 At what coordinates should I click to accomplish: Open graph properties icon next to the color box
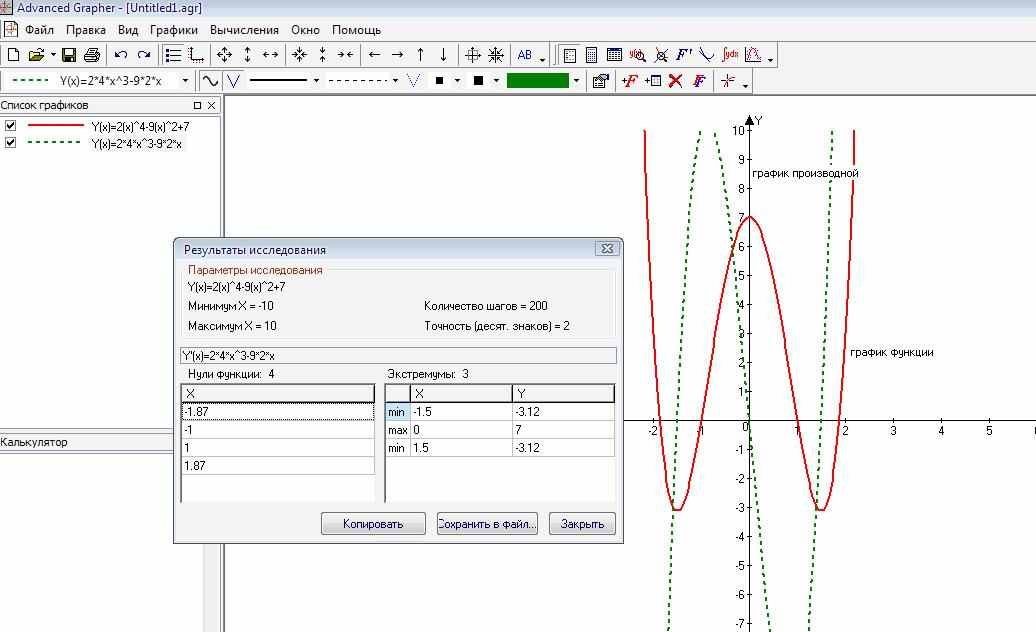coord(601,81)
